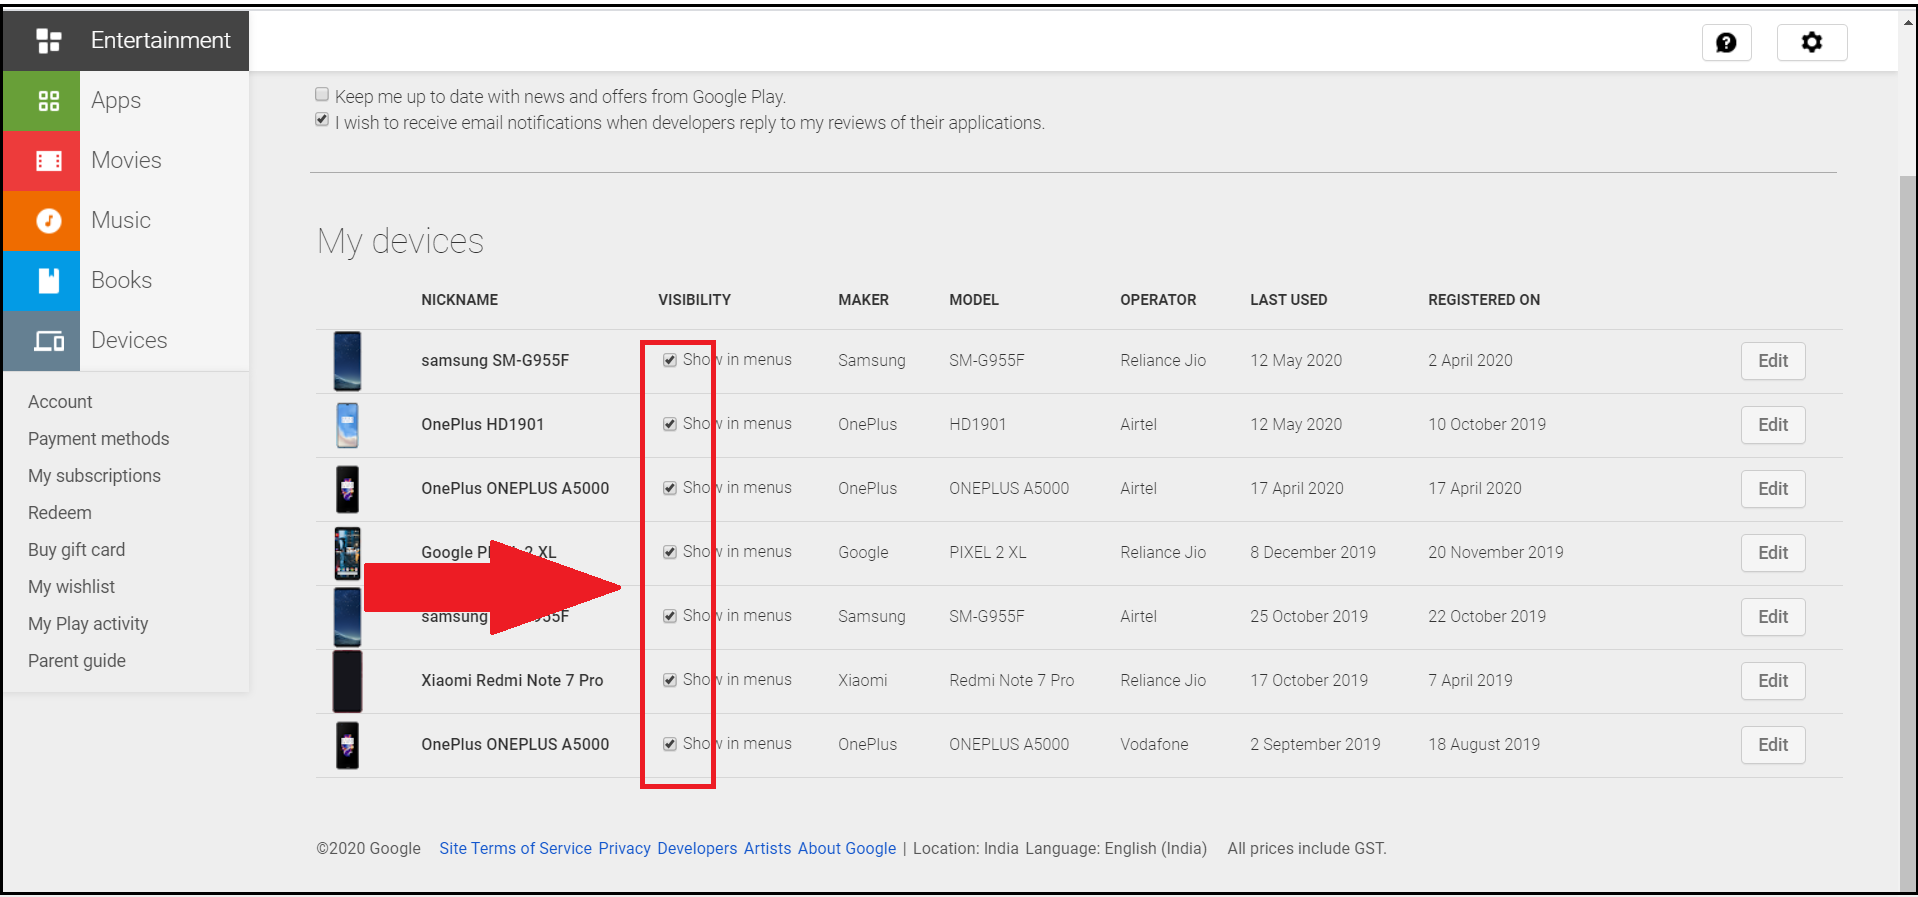The width and height of the screenshot is (1918, 897).
Task: Edit the Samsung SM-G955F Reliance Jio device
Action: tap(1773, 361)
